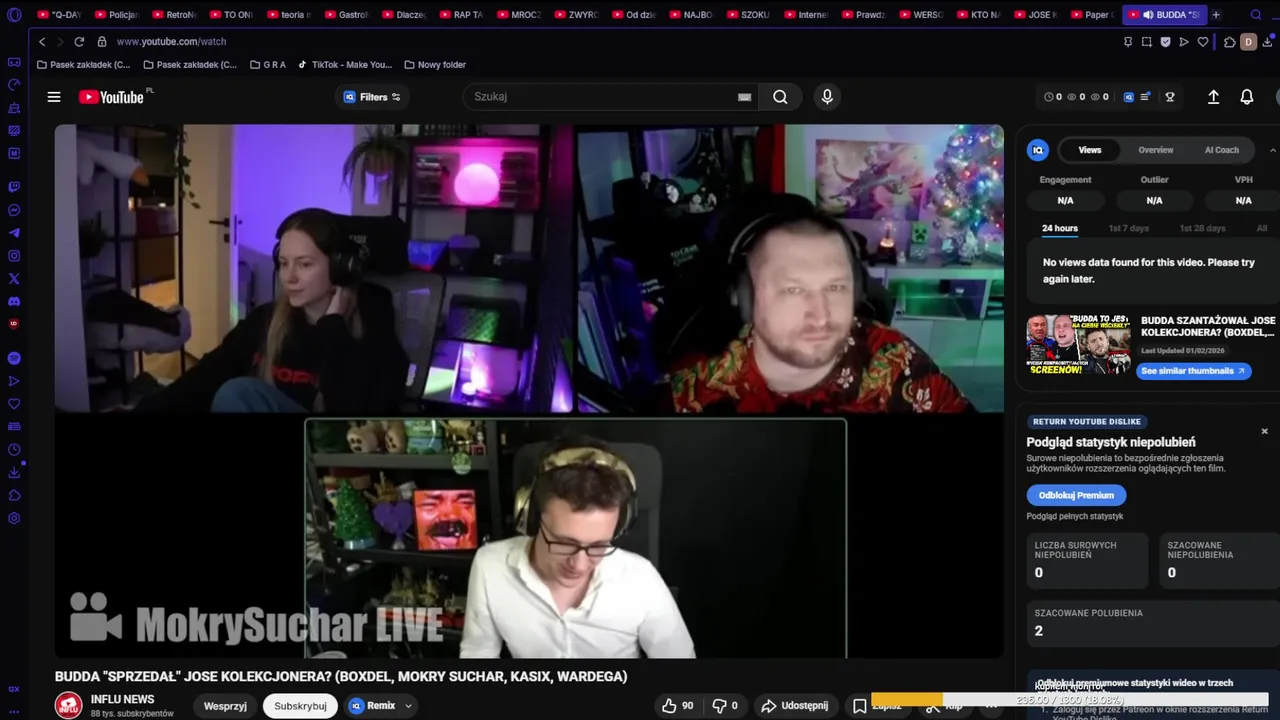The image size is (1280, 720).
Task: Add page to bookmarks with heart icon
Action: tap(1203, 42)
